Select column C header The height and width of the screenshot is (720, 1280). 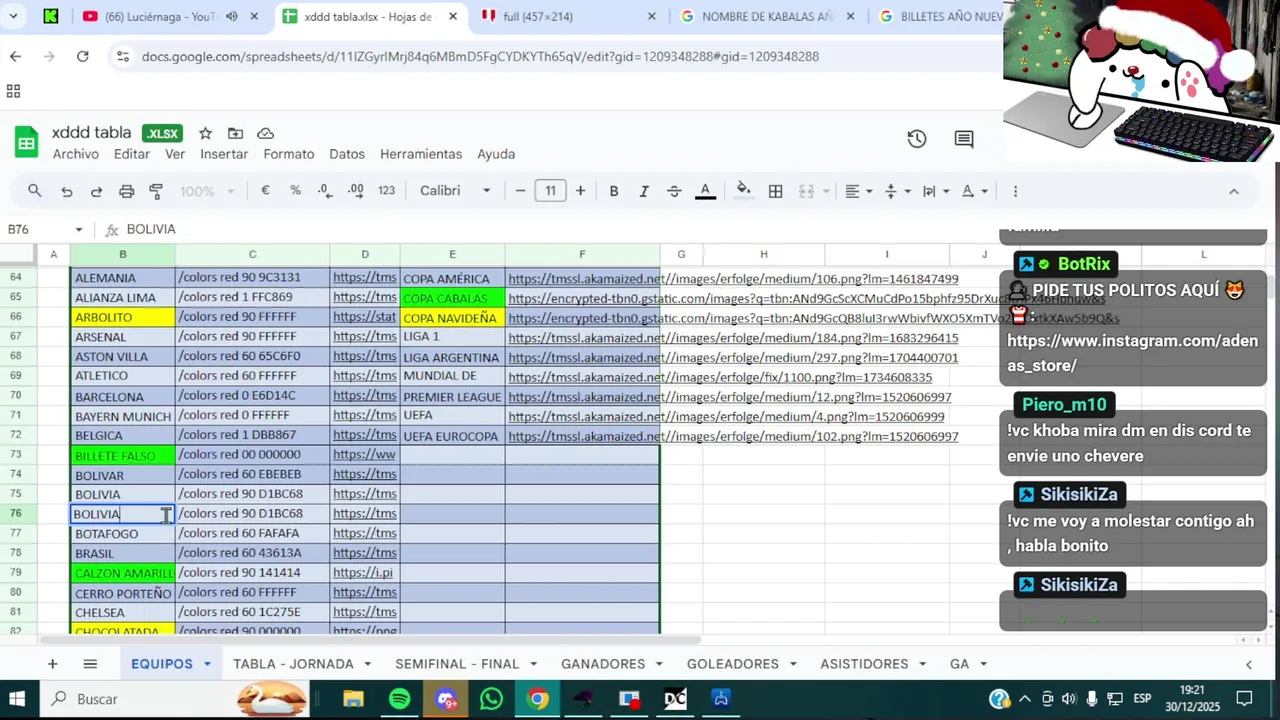(x=252, y=255)
